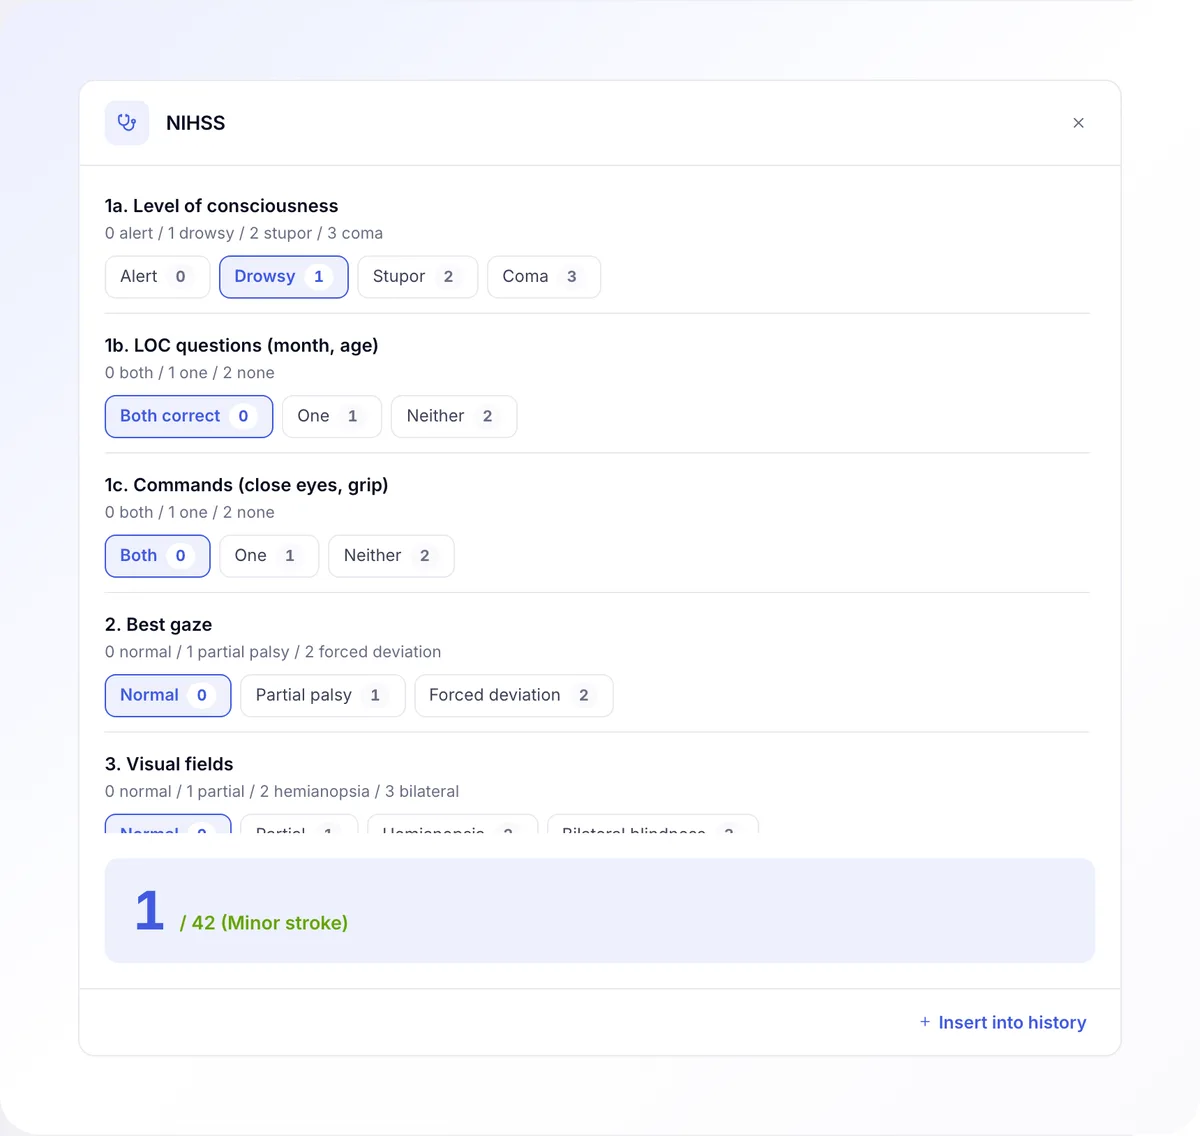Select Both correct for LOC questions
The width and height of the screenshot is (1200, 1136).
[189, 416]
